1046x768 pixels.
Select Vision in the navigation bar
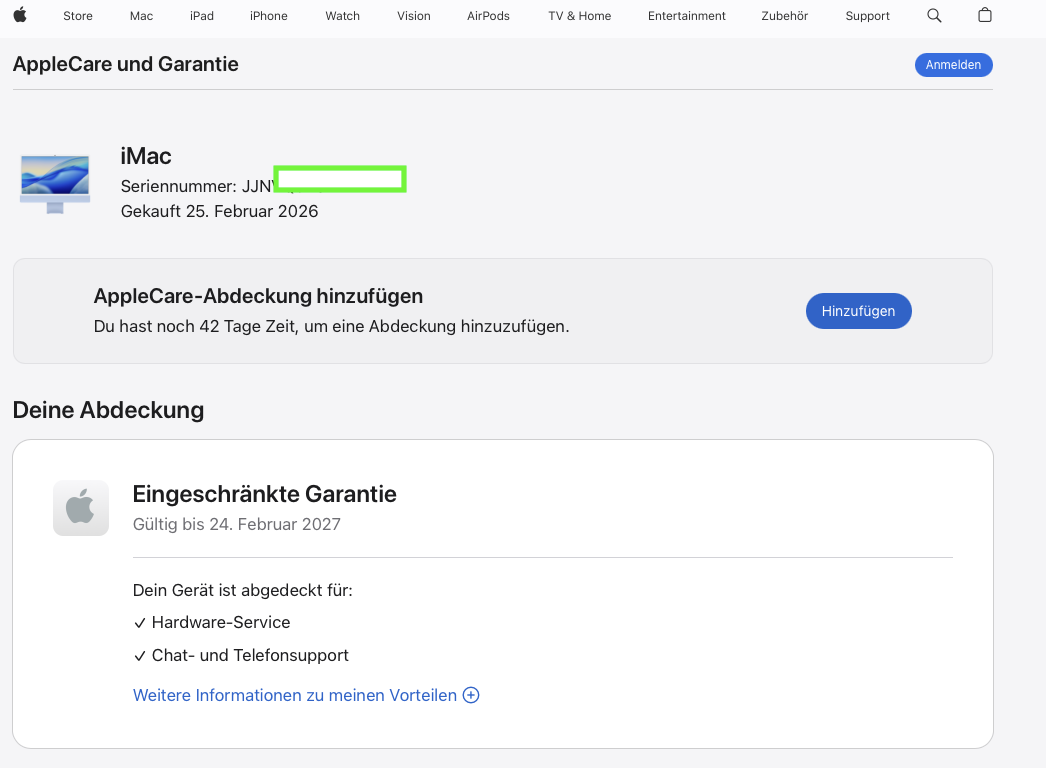(x=413, y=16)
